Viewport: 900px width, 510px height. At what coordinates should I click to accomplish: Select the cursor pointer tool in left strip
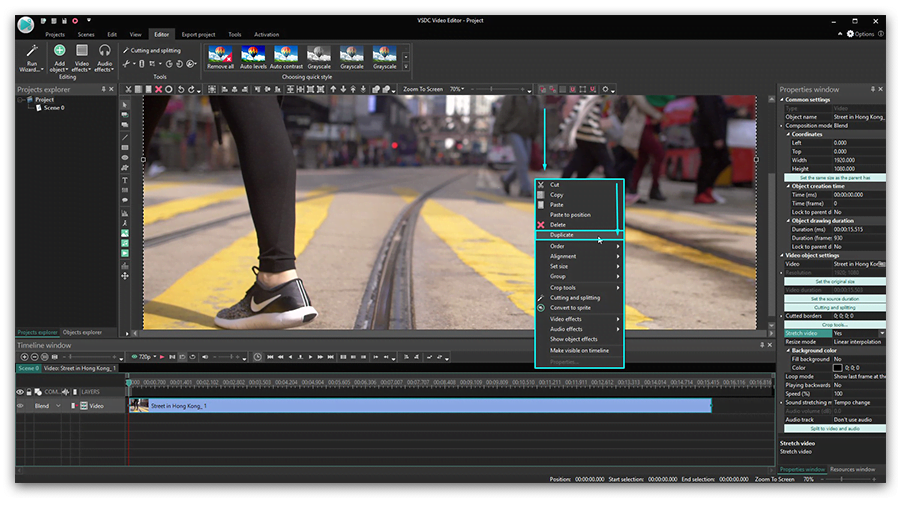tap(125, 105)
